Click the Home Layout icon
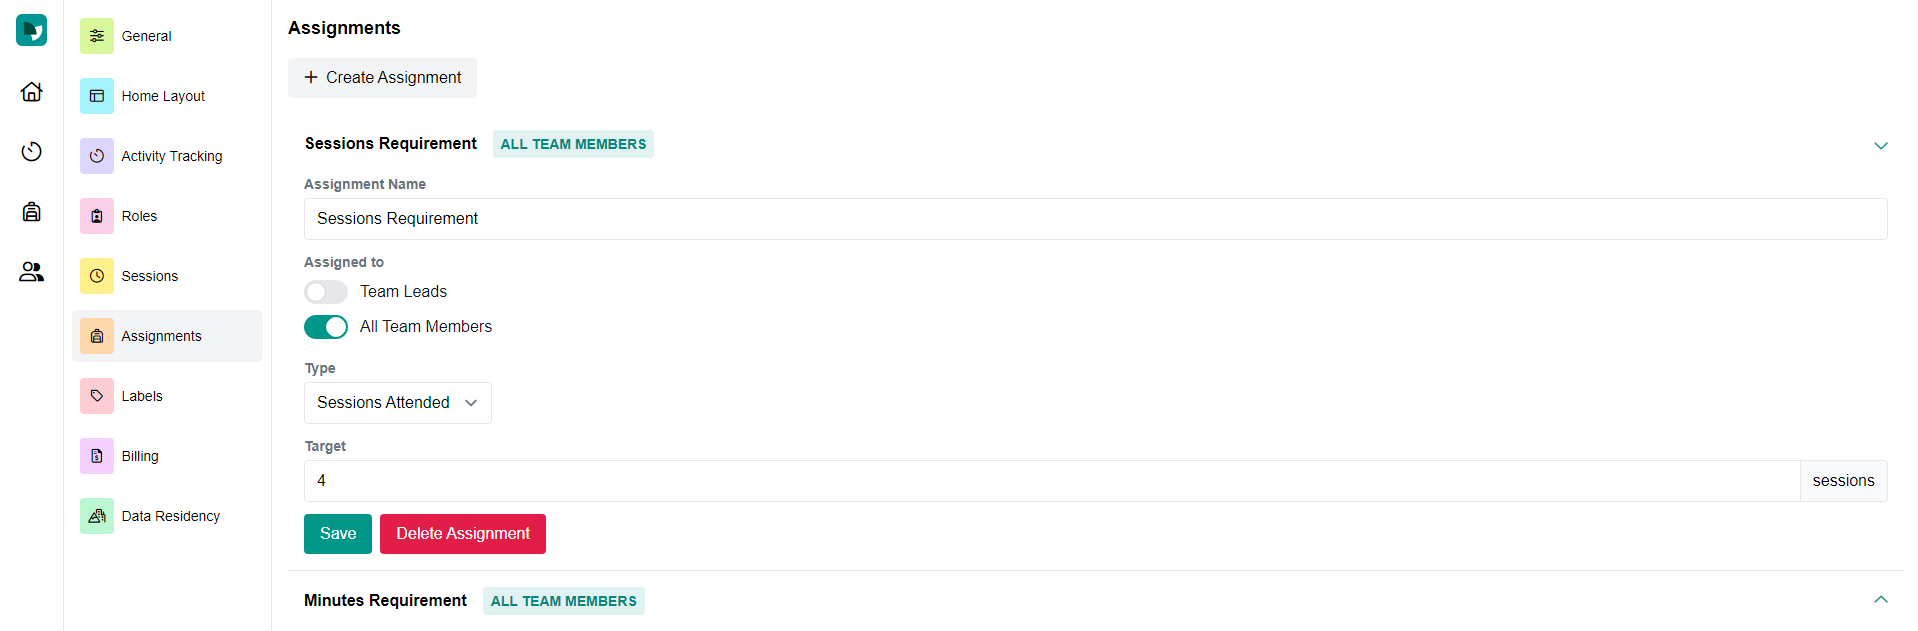The width and height of the screenshot is (1918, 631). click(97, 96)
